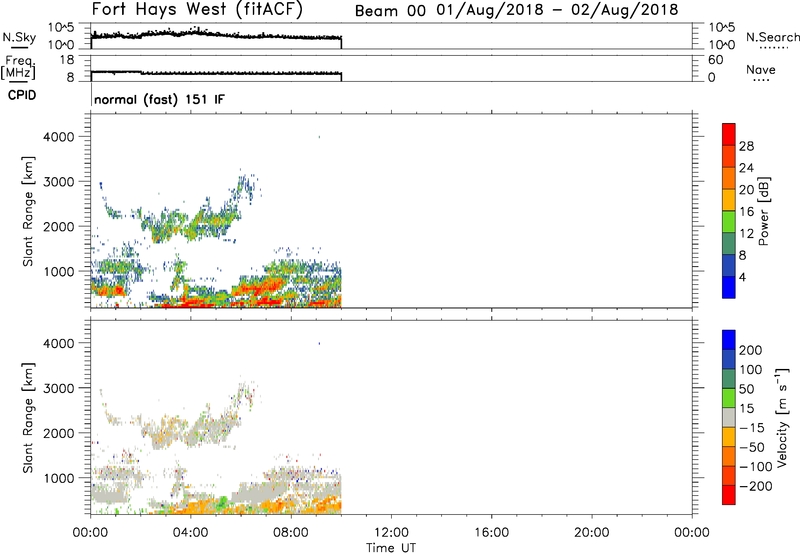Click the '04:00' time axis label
The image size is (800, 554).
click(191, 533)
